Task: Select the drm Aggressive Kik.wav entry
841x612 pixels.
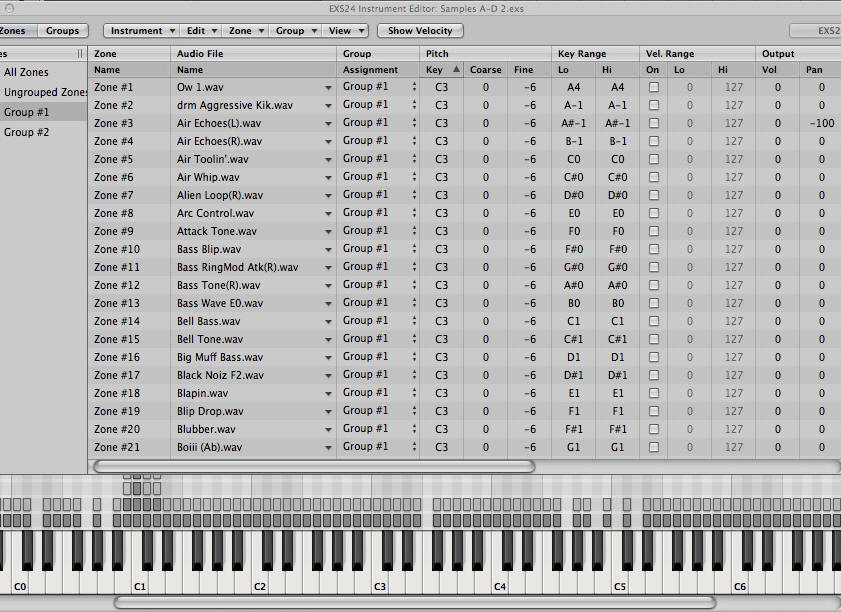Action: 235,105
